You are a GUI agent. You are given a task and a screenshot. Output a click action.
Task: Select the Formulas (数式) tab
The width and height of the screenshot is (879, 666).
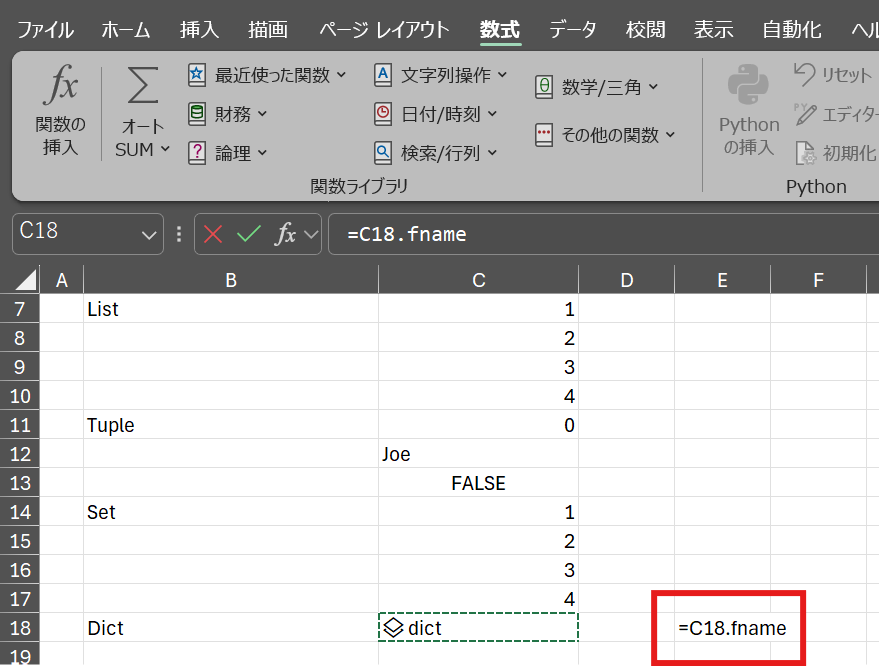click(x=500, y=30)
